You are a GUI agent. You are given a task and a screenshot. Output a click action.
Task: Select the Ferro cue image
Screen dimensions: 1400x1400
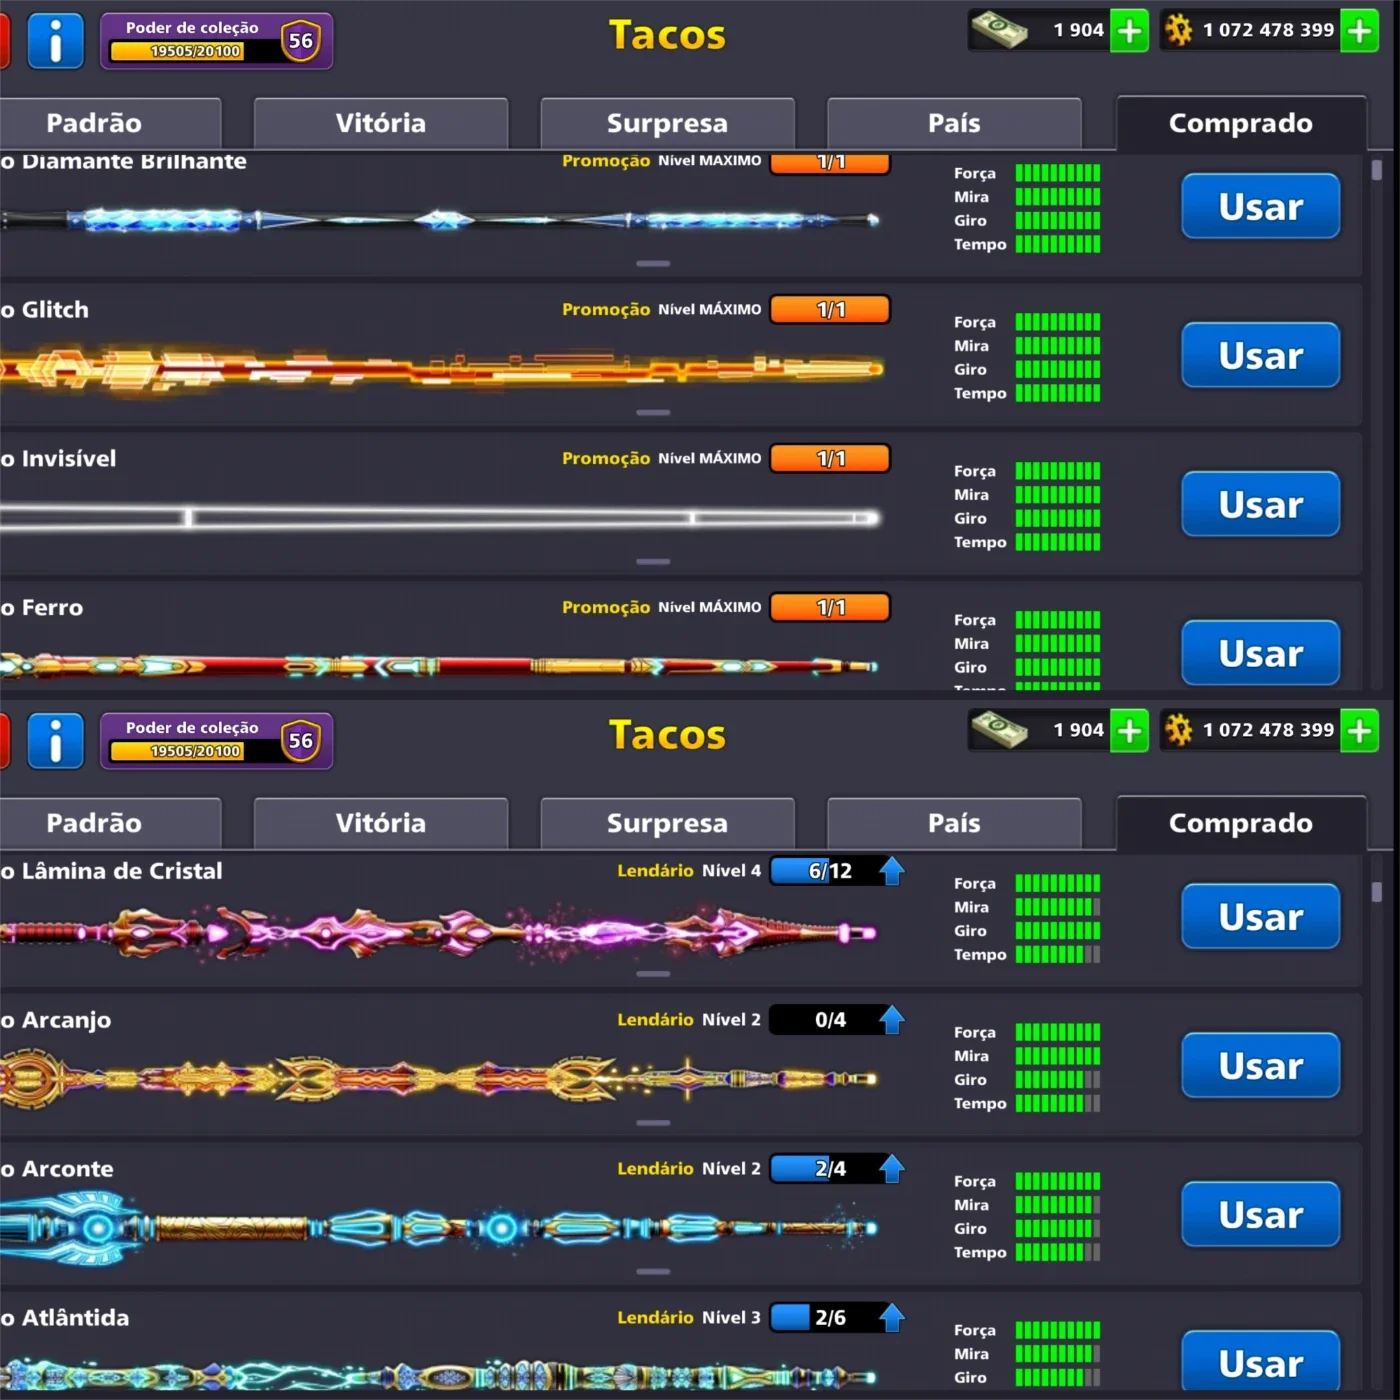pyautogui.click(x=440, y=666)
